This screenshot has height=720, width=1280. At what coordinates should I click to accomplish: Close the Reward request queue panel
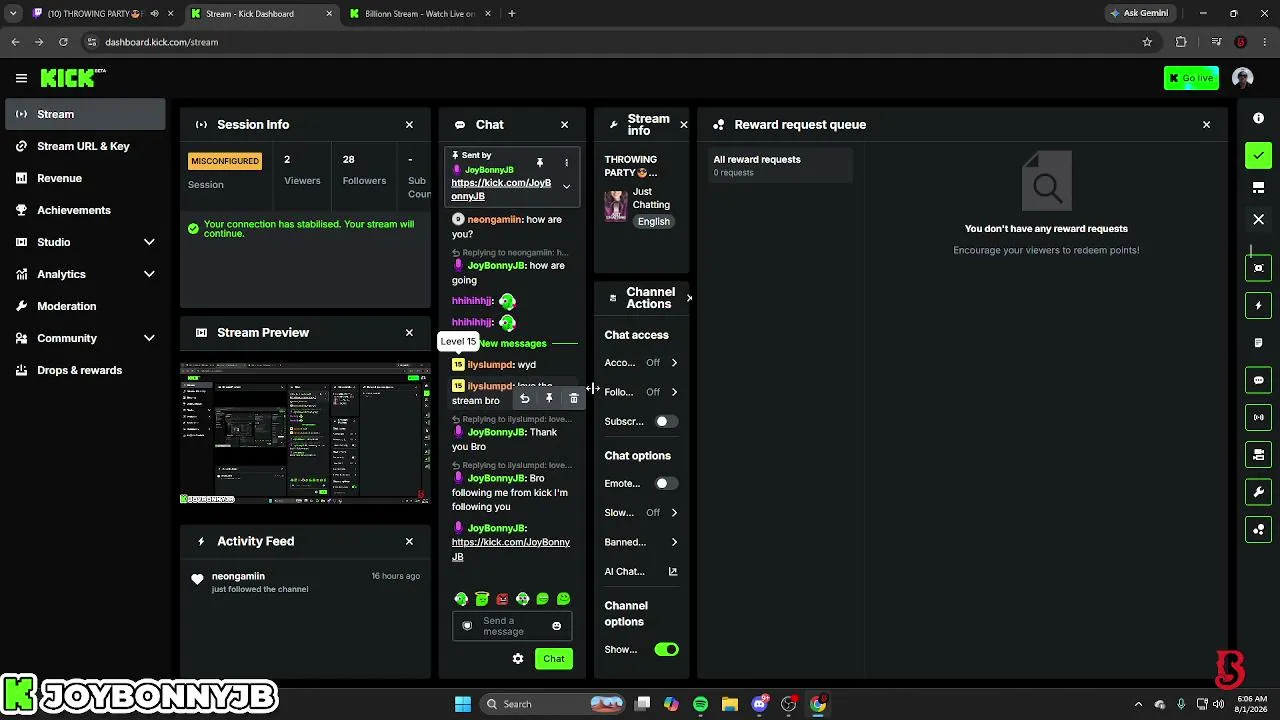pyautogui.click(x=1206, y=125)
